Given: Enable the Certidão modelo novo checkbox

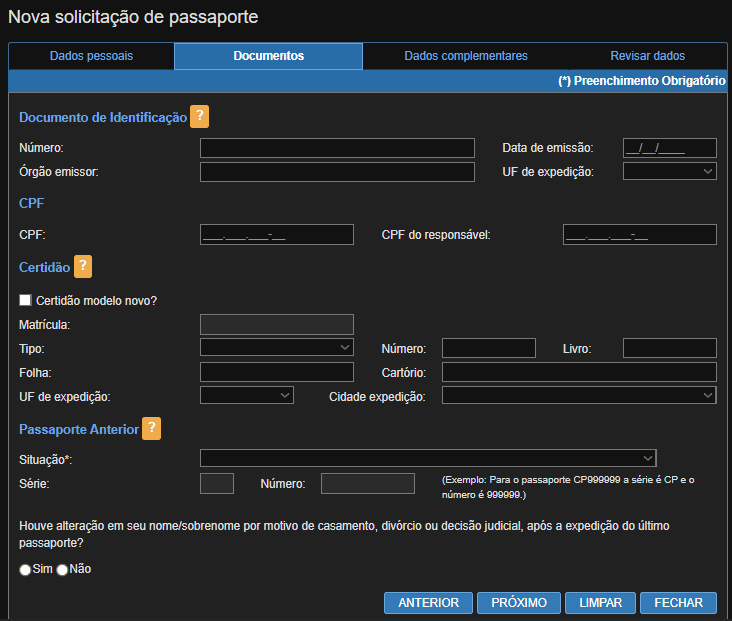Looking at the screenshot, I should (25, 300).
